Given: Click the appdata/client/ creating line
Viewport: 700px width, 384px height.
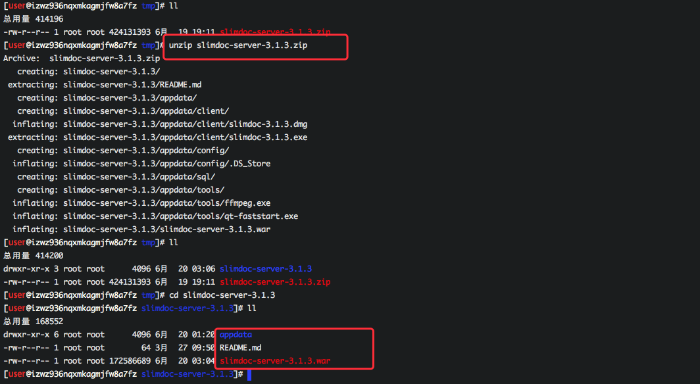Looking at the screenshot, I should [x=123, y=111].
